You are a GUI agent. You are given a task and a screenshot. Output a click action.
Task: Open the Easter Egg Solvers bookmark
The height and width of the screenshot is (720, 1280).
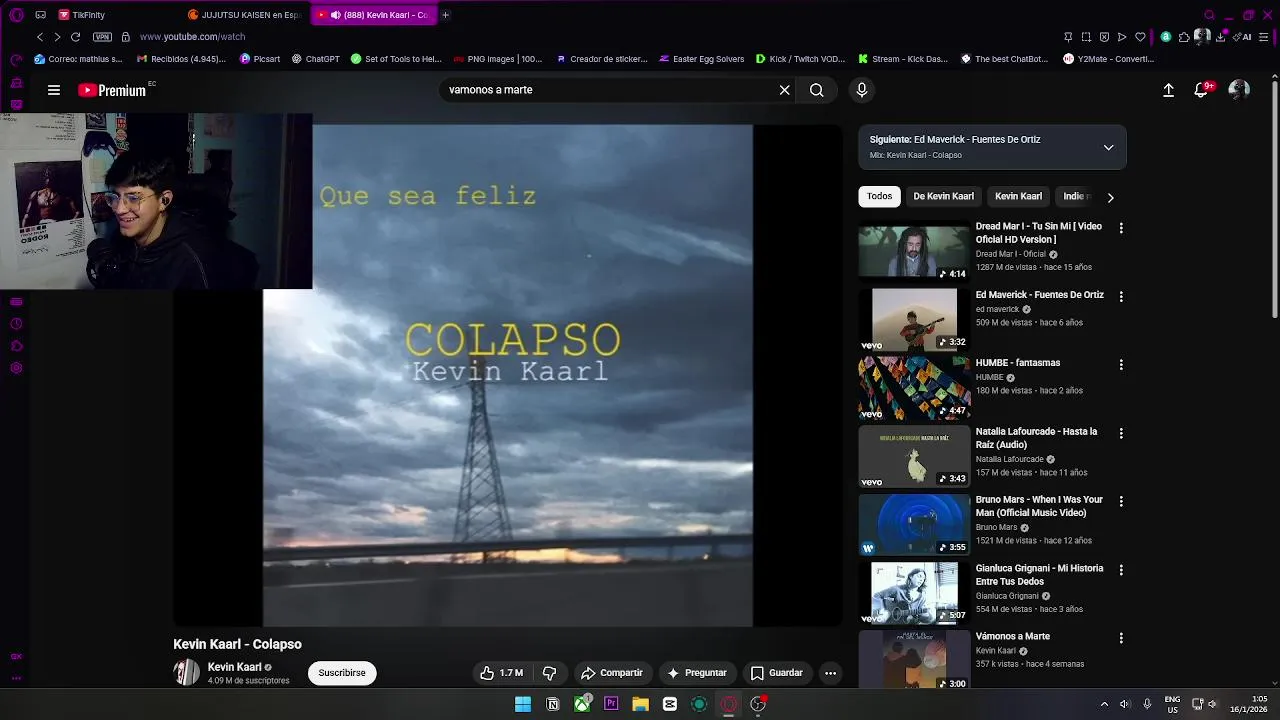[701, 59]
